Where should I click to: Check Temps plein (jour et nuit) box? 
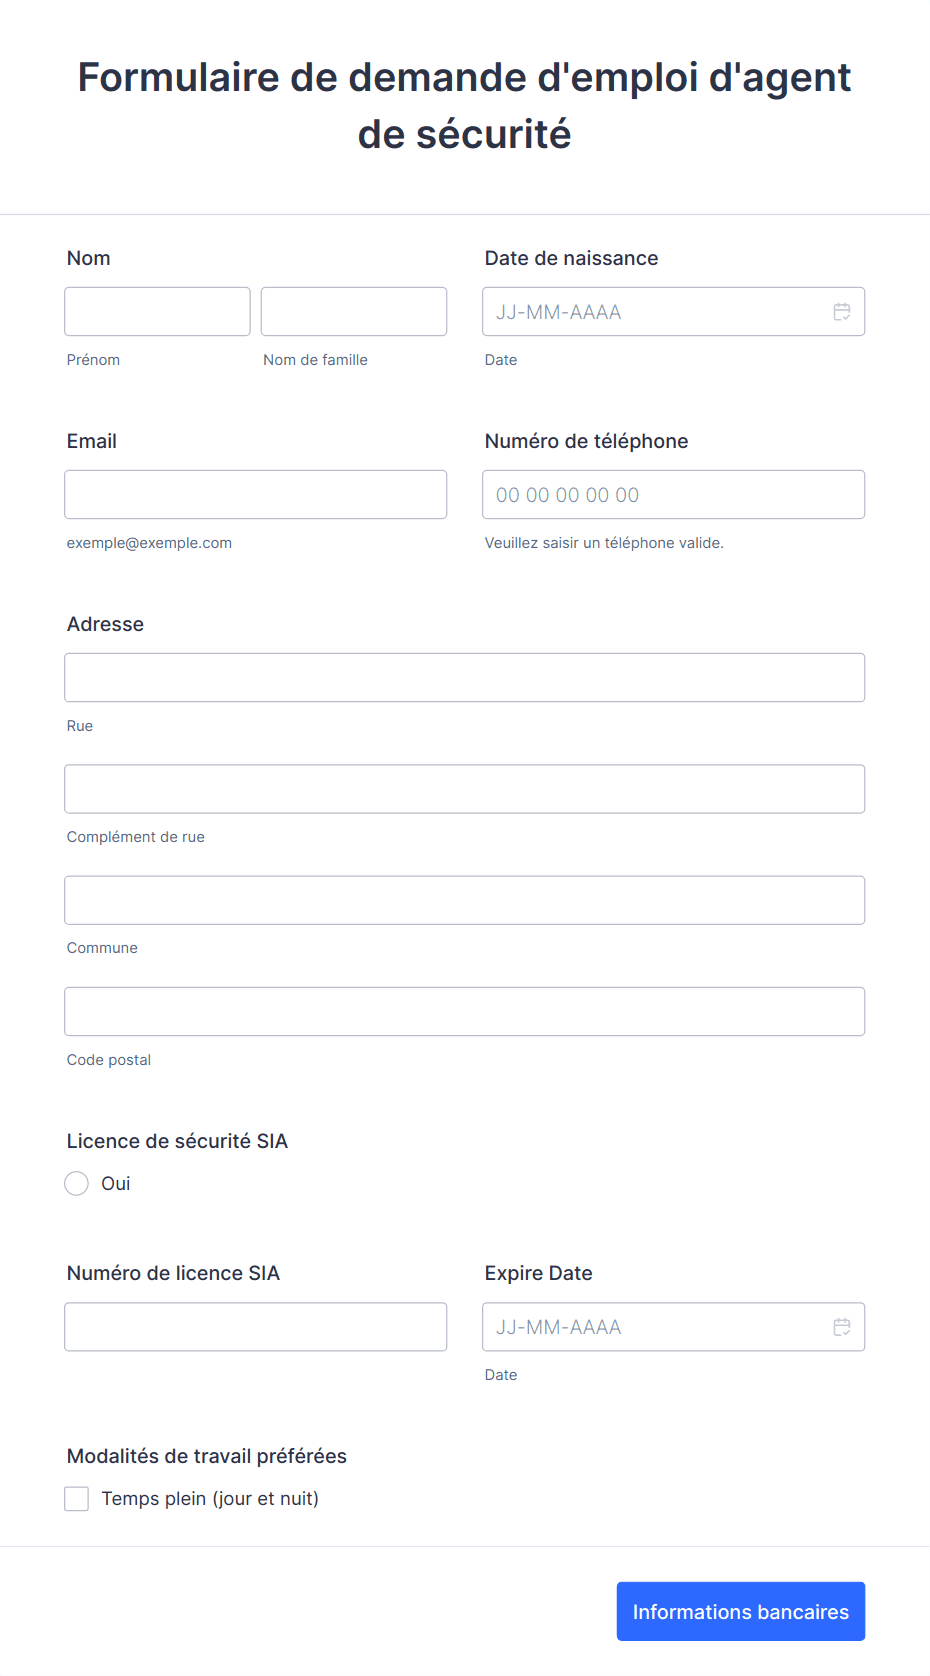[x=77, y=1499]
